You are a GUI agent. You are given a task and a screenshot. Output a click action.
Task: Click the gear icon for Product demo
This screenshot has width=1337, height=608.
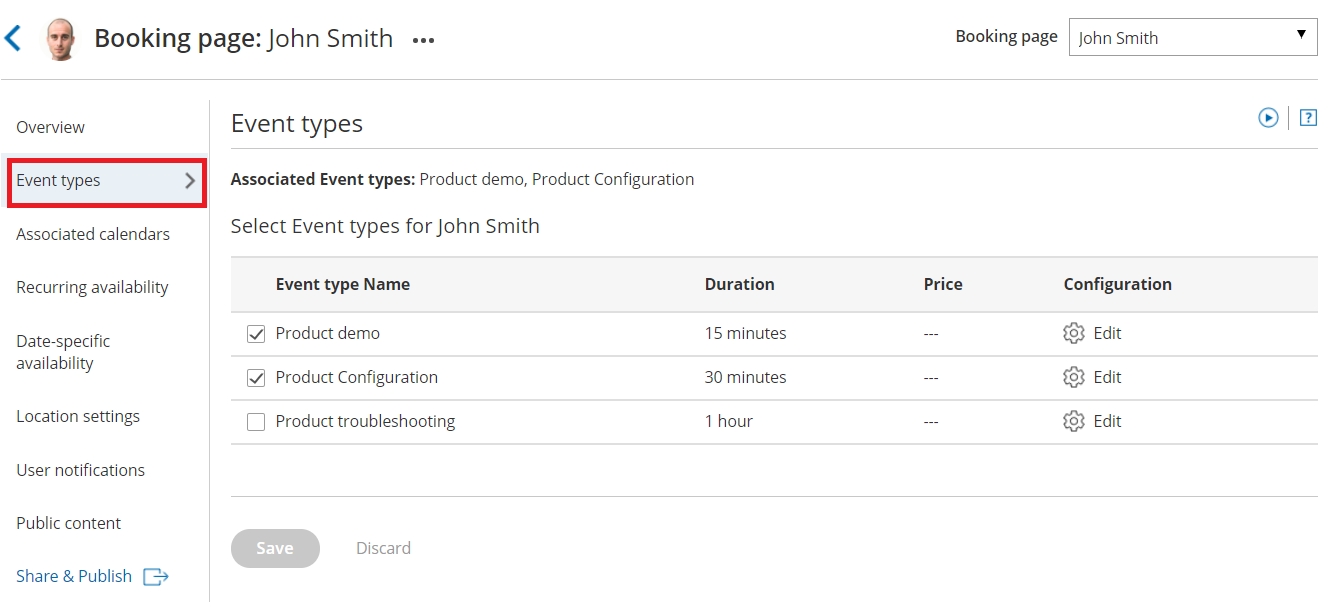(1074, 333)
